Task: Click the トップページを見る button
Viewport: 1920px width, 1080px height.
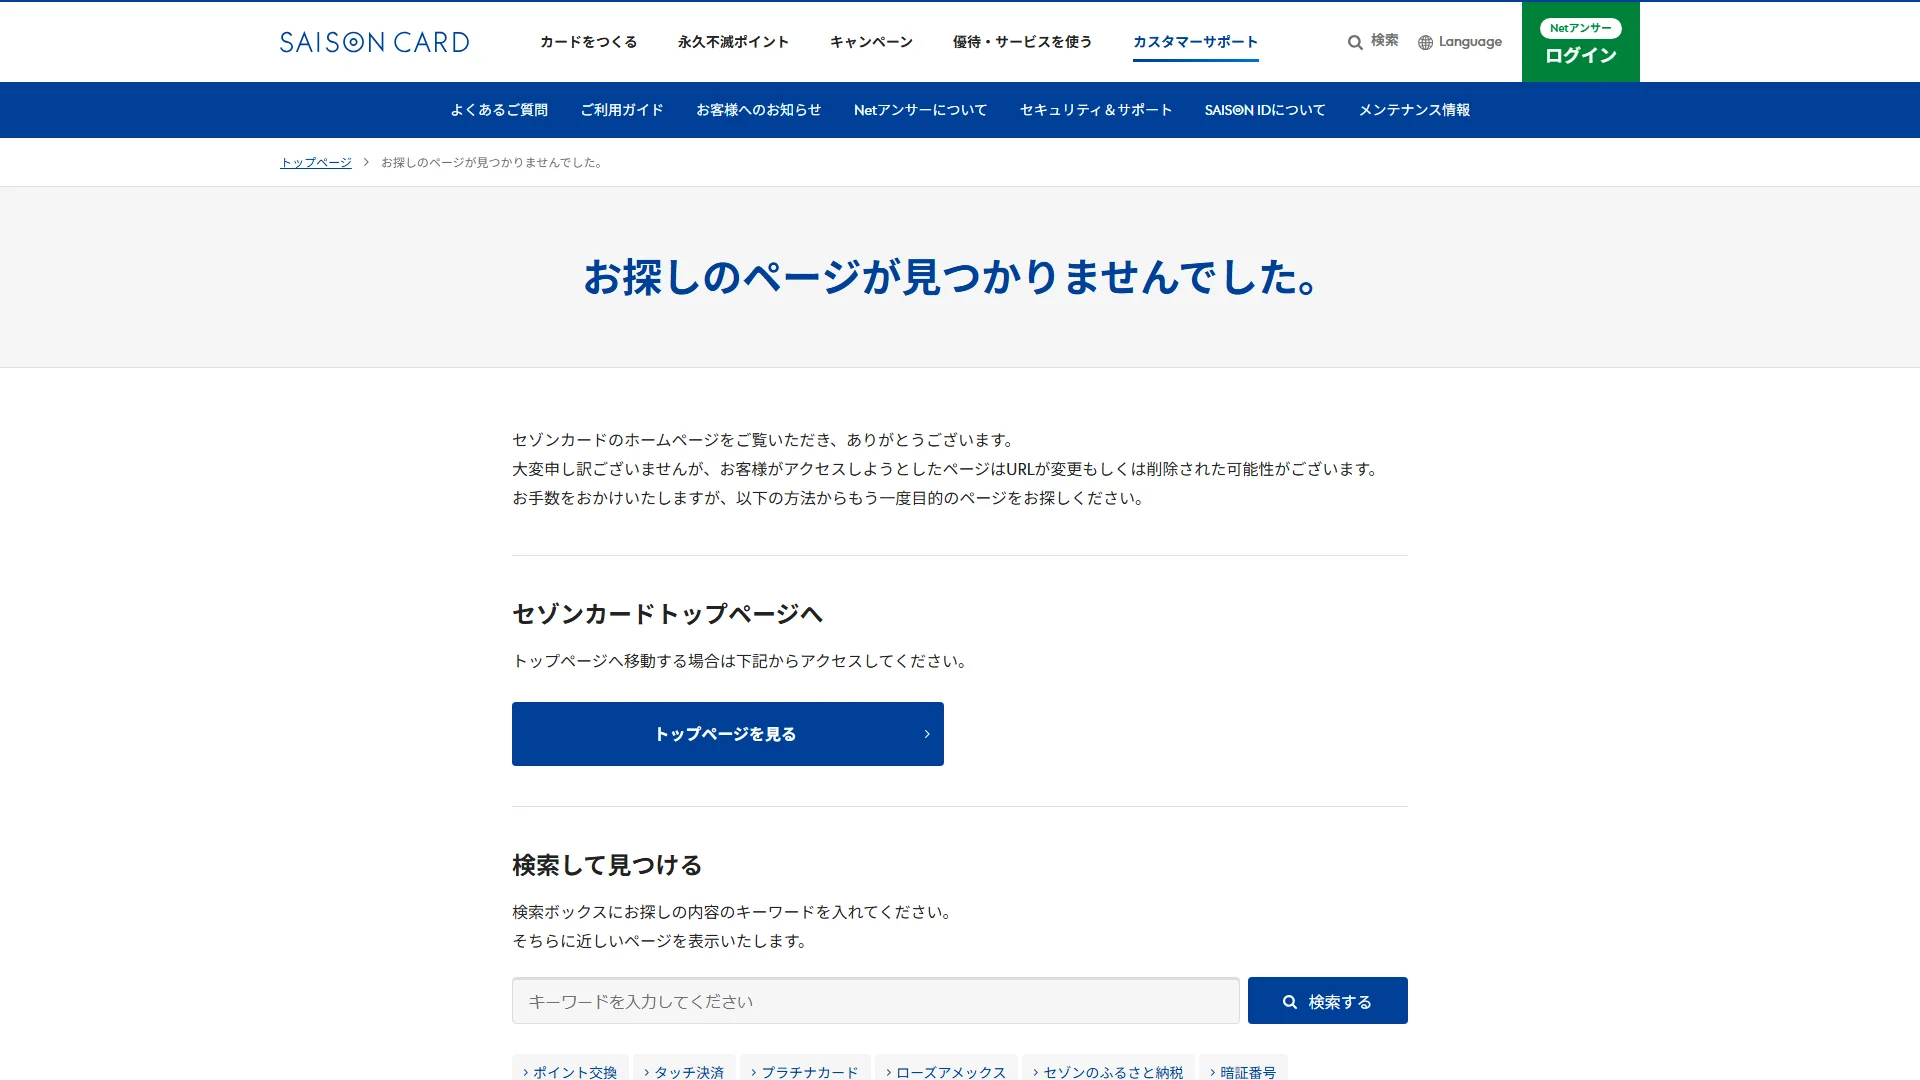Action: coord(728,734)
